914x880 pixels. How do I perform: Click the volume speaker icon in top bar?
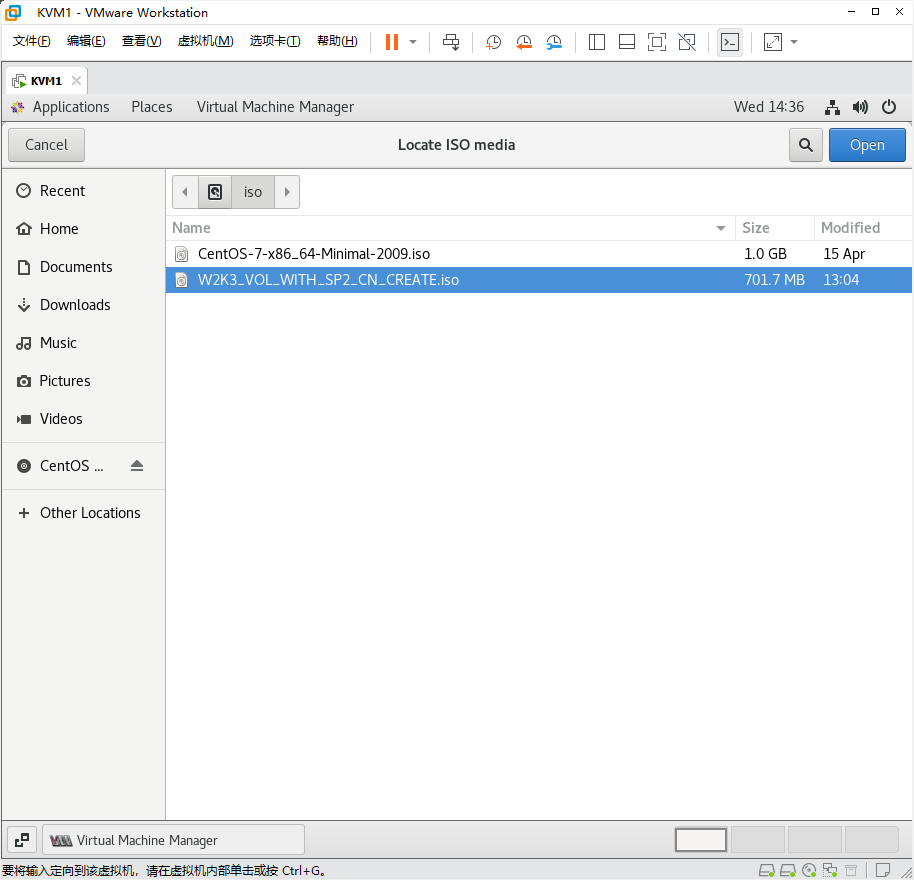point(860,107)
